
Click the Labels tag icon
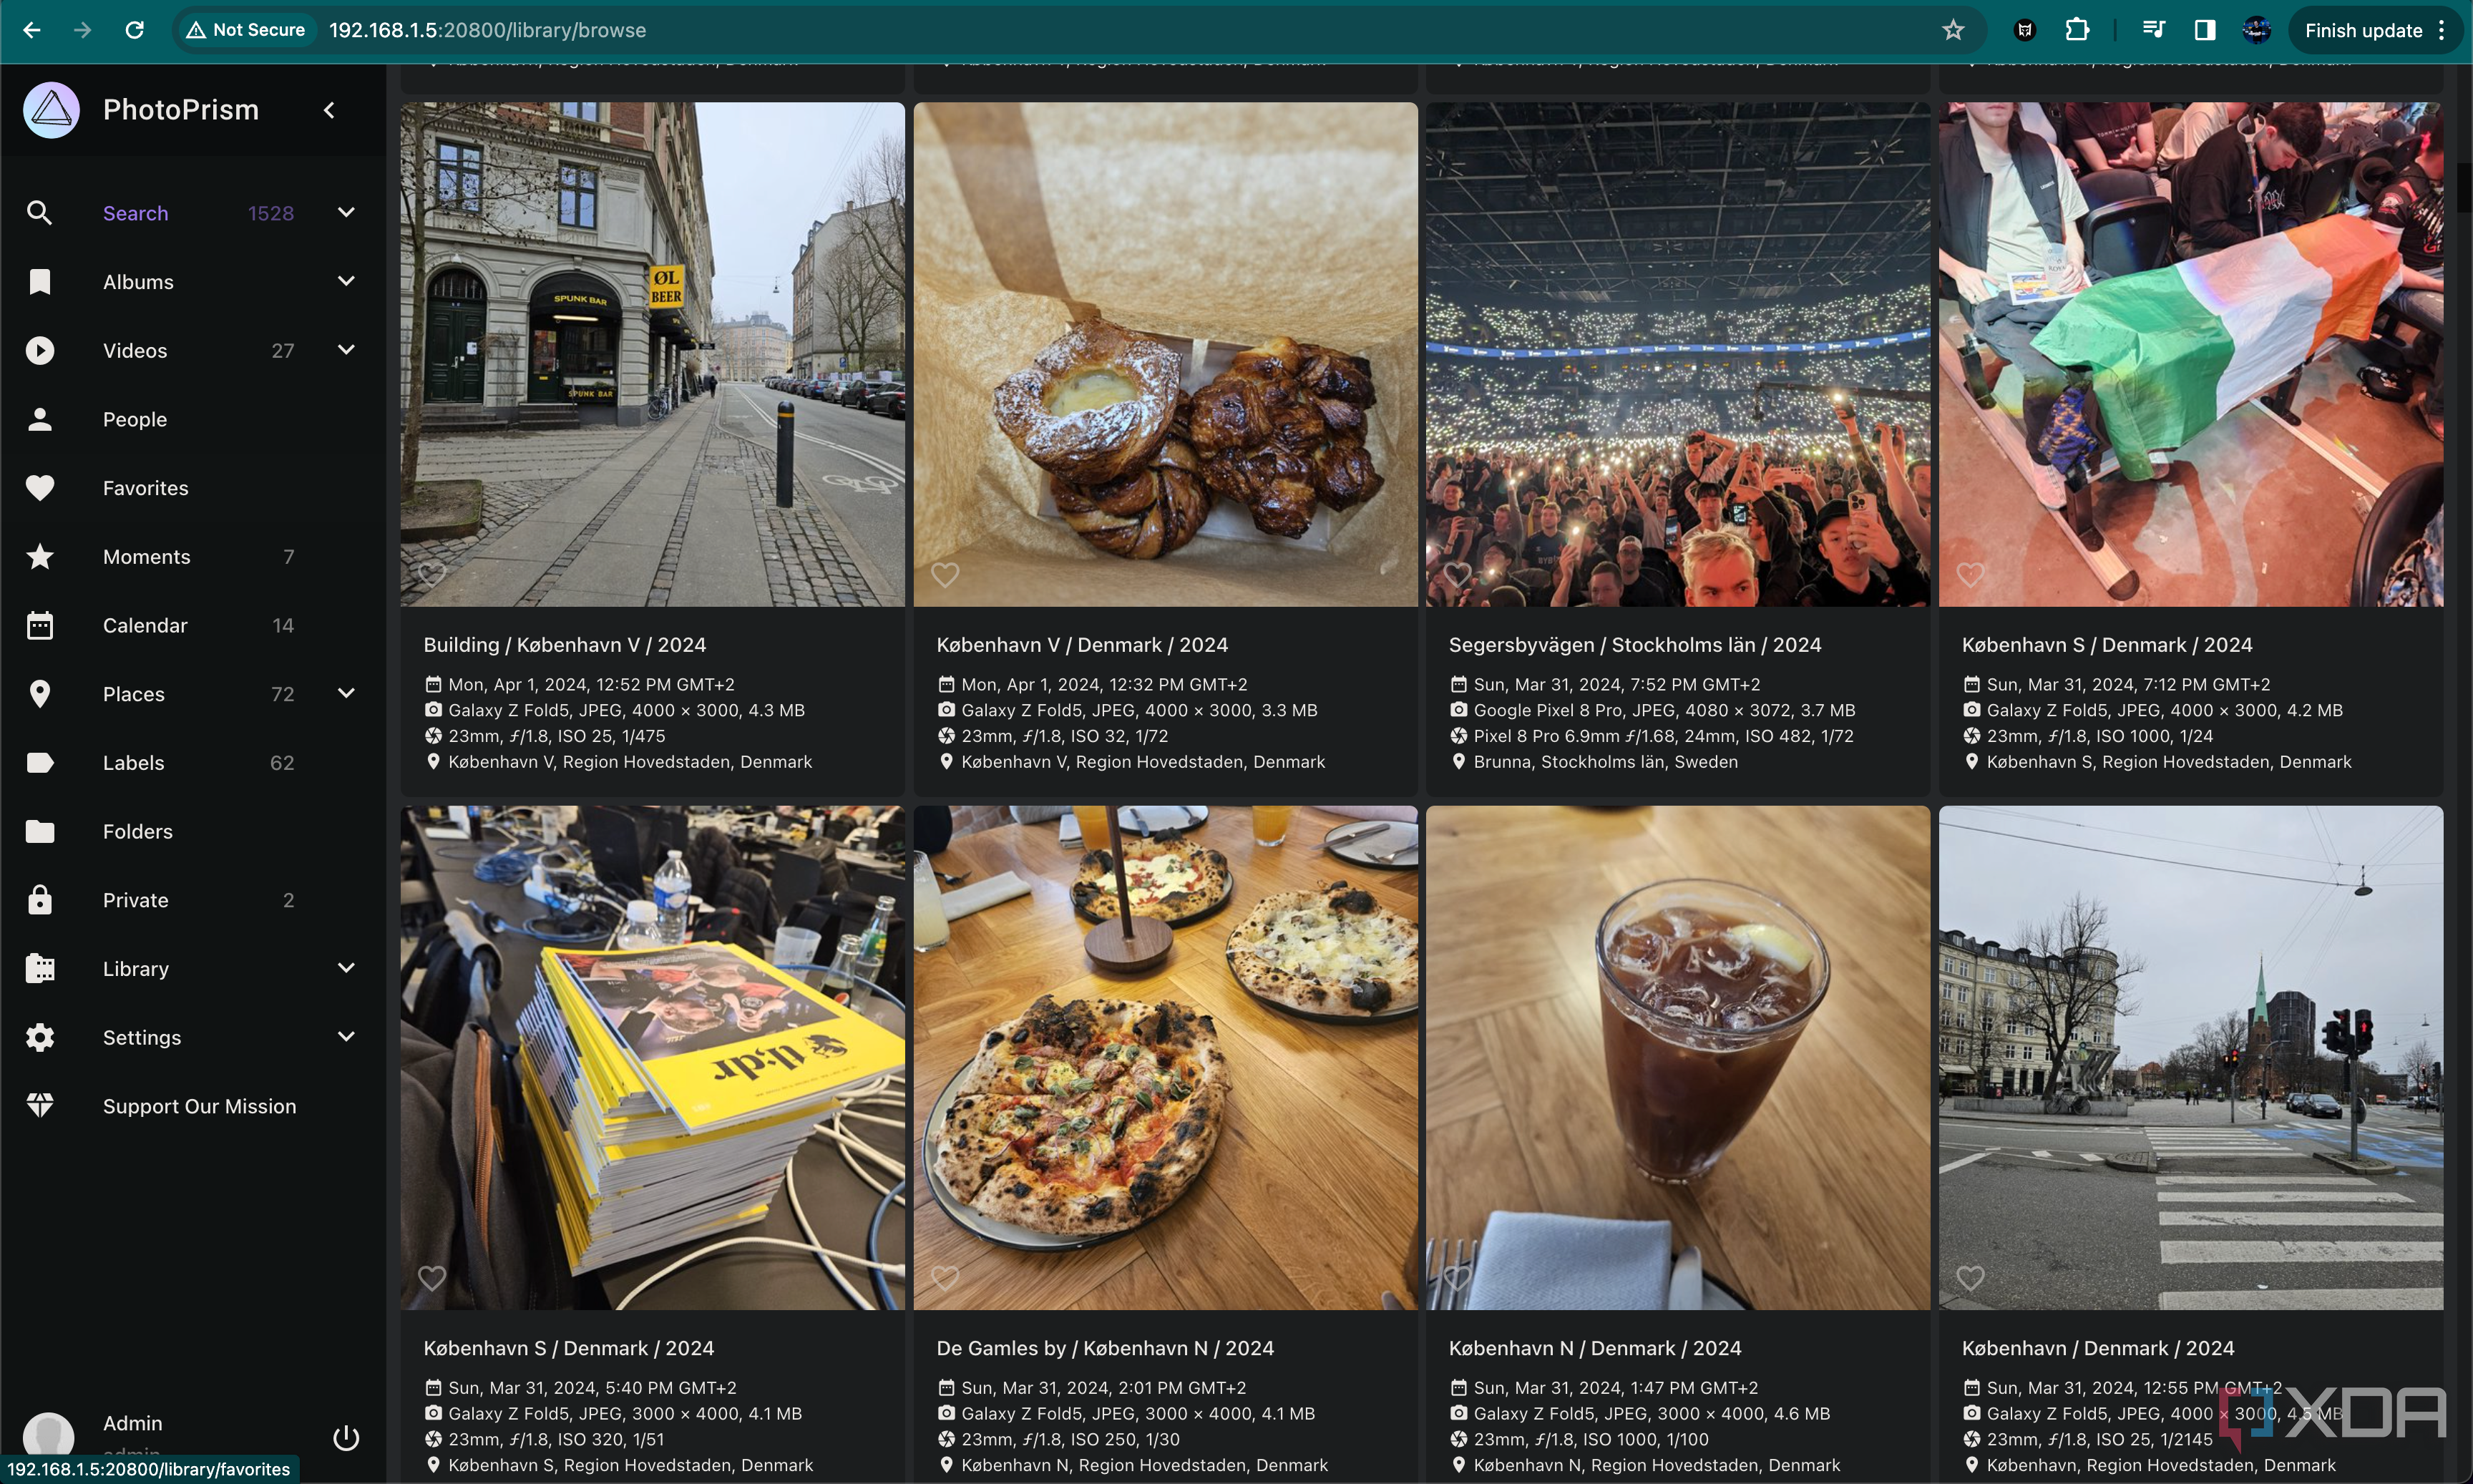tap(39, 763)
